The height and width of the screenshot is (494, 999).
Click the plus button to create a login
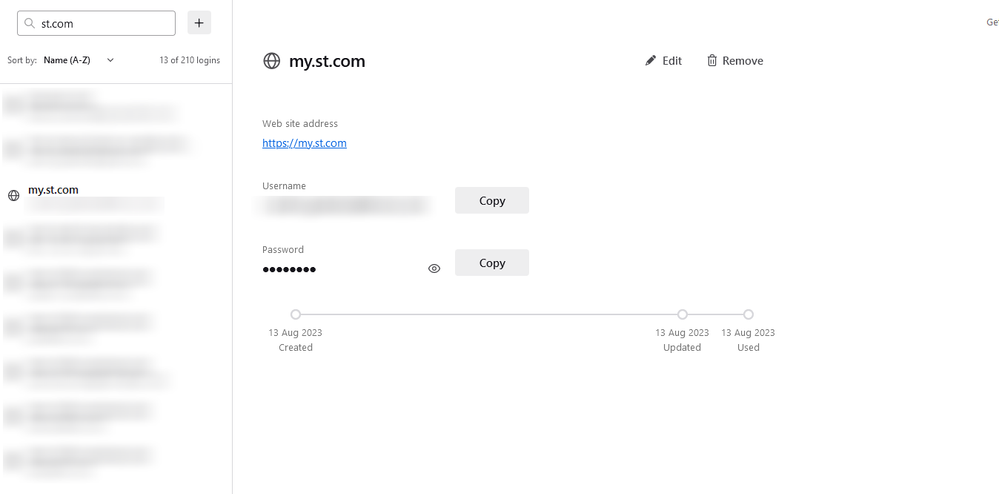[x=199, y=23]
